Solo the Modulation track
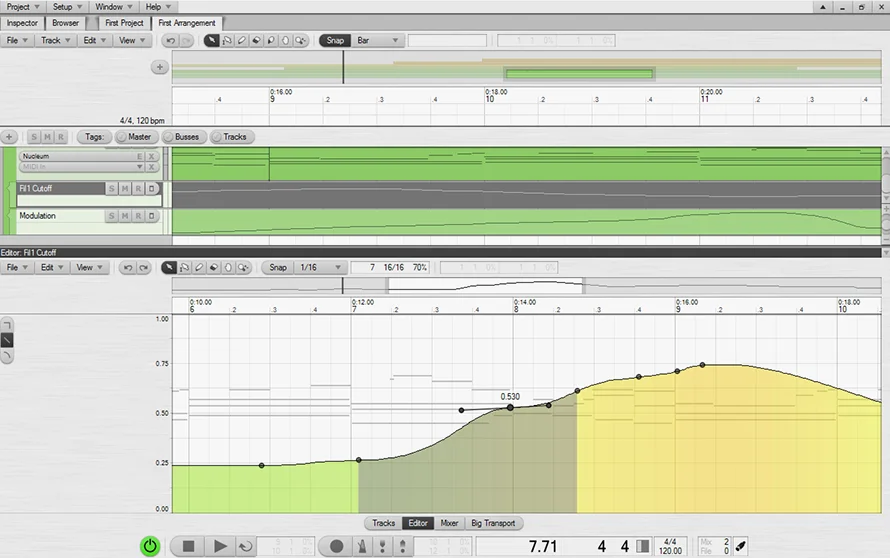 pos(112,216)
